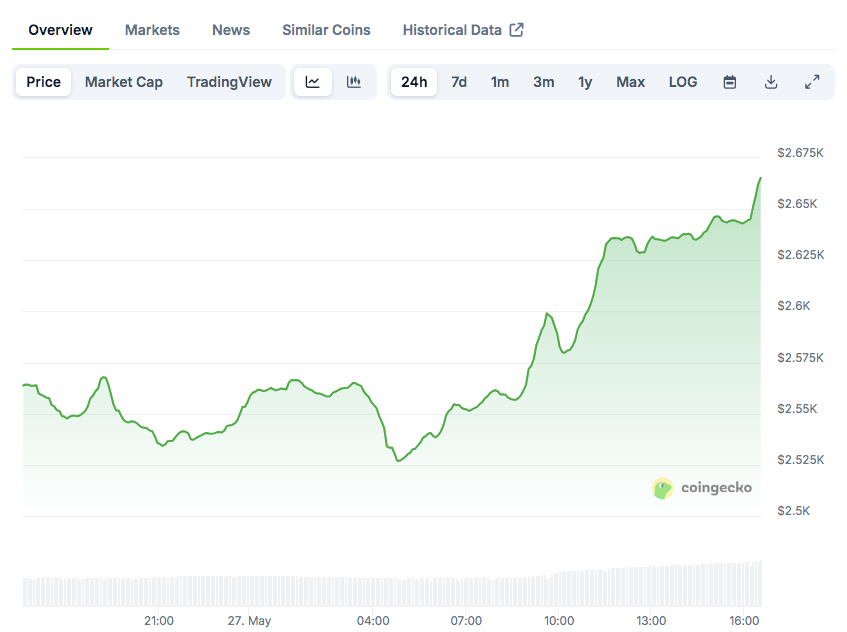Select the Price chart mode
Viewport: 847px width, 632px height.
click(43, 82)
